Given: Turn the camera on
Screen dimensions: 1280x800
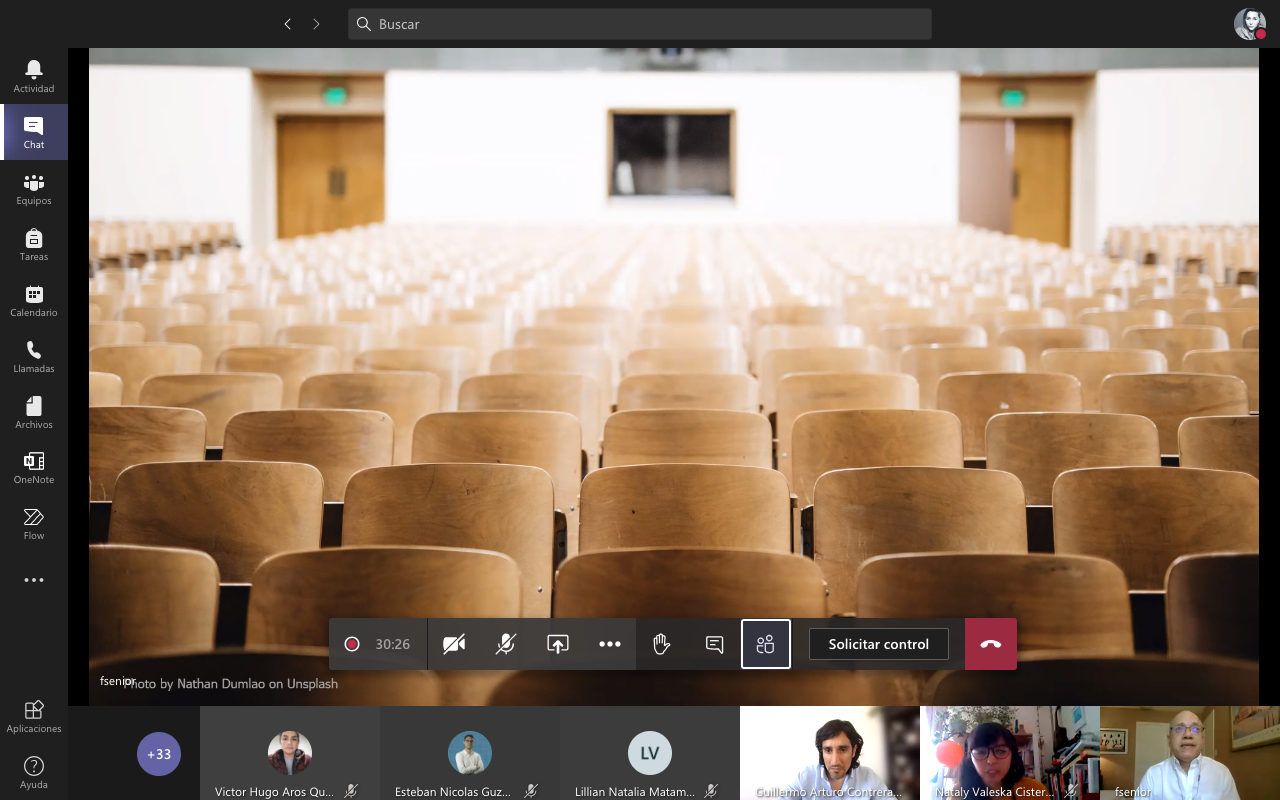Looking at the screenshot, I should [454, 644].
